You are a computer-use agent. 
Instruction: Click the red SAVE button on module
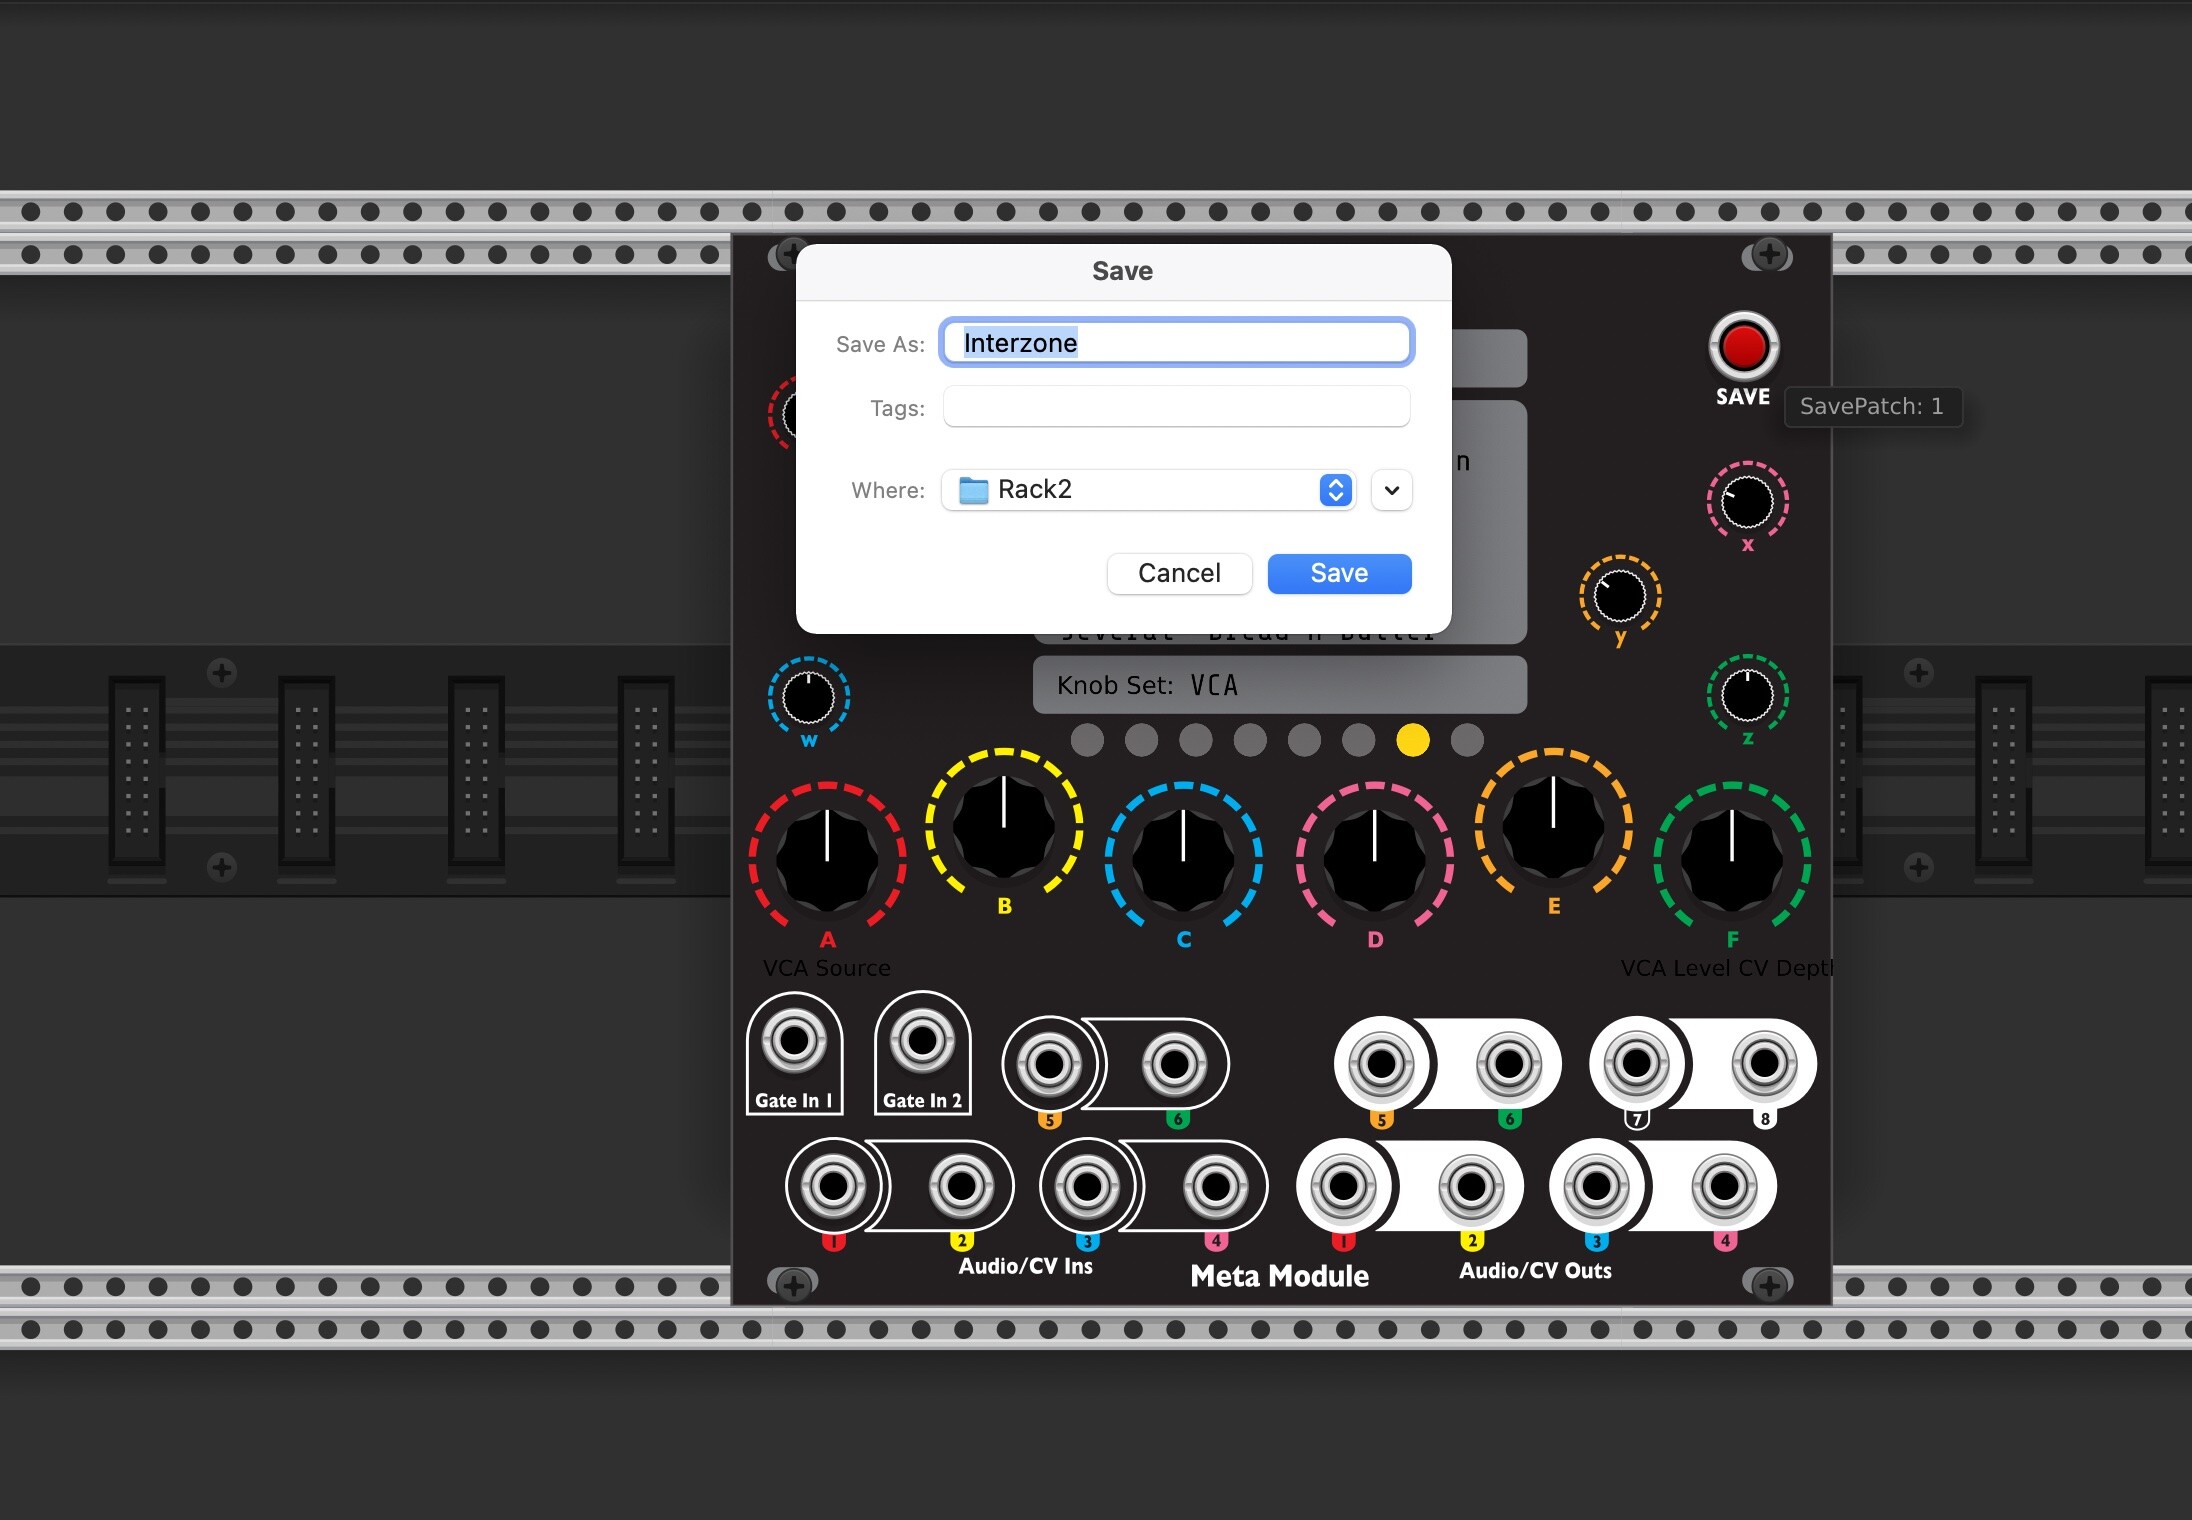pos(1743,347)
